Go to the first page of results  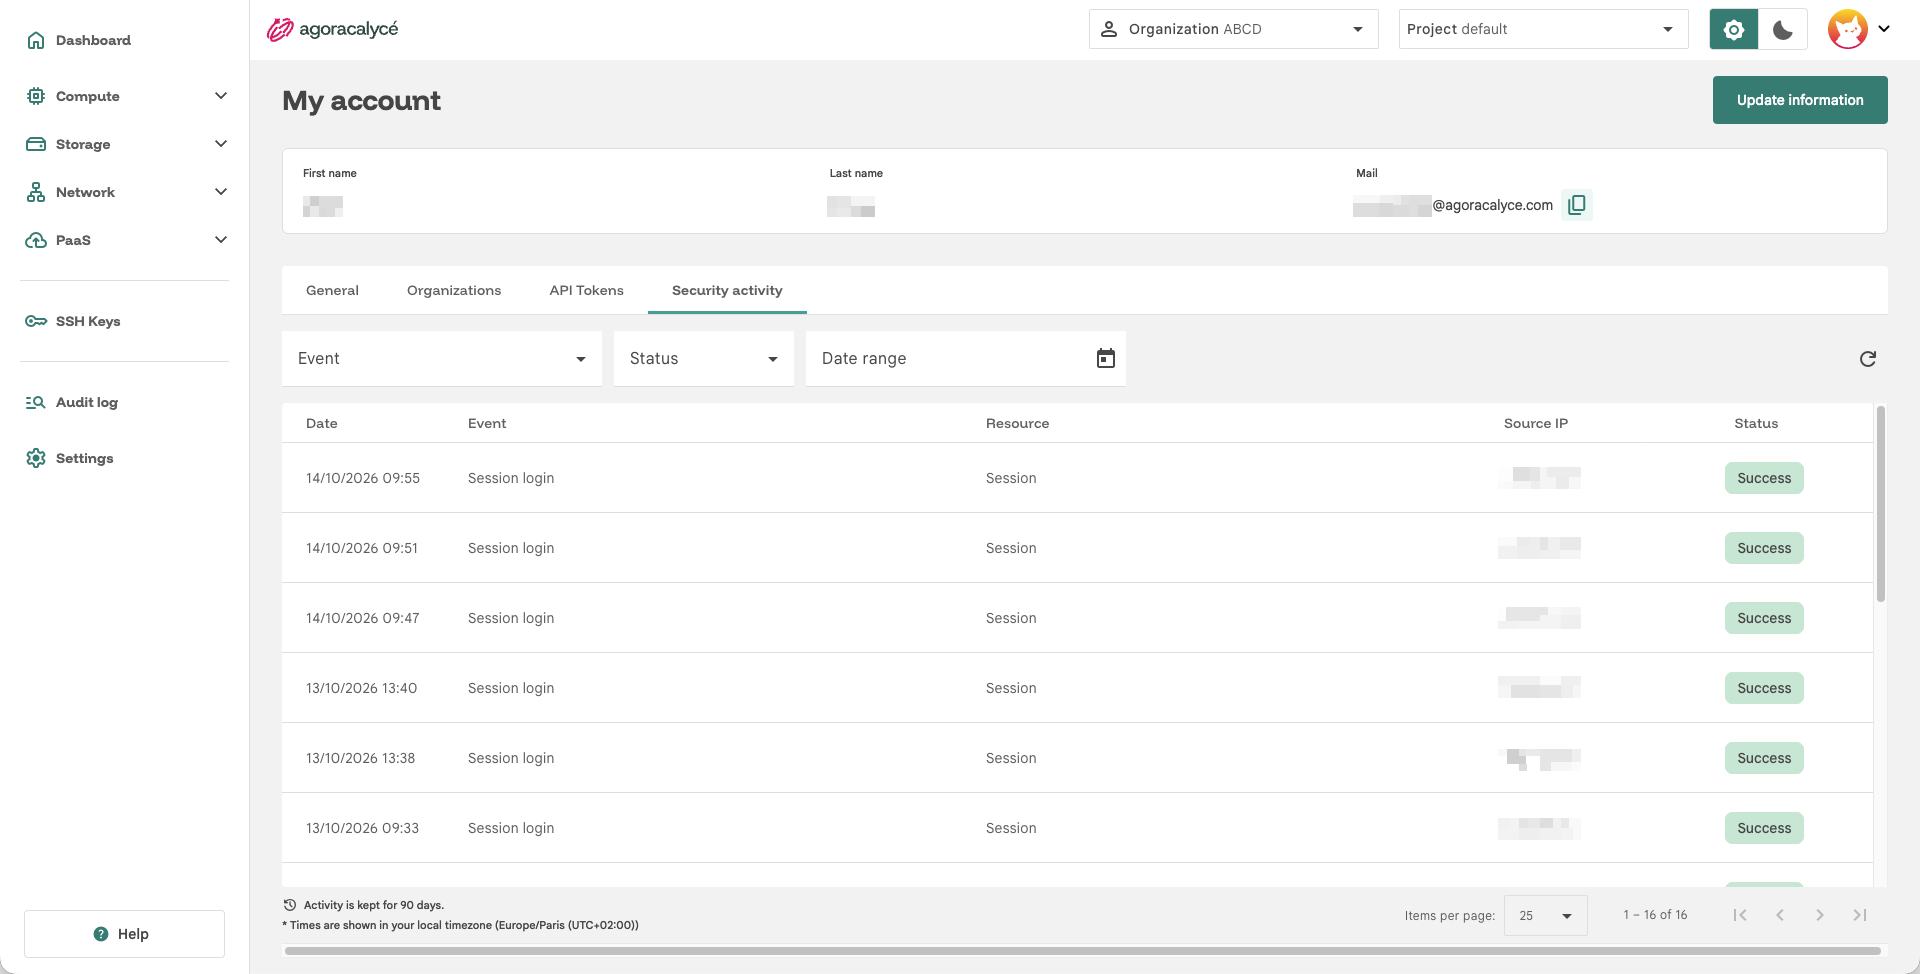click(1740, 915)
